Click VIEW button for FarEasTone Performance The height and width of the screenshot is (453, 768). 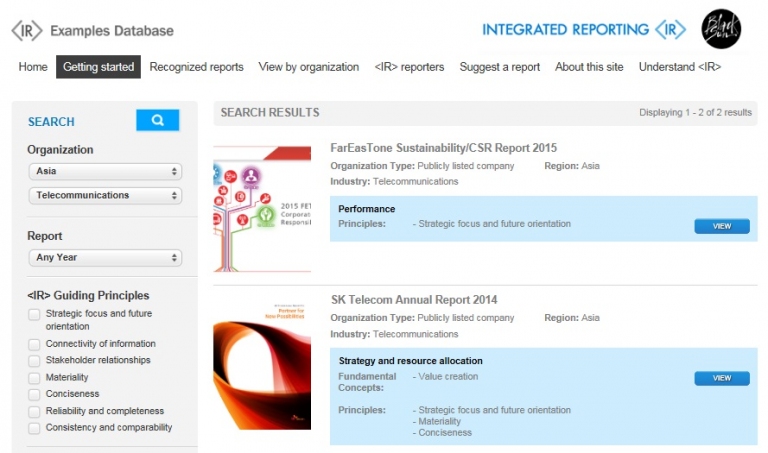722,226
